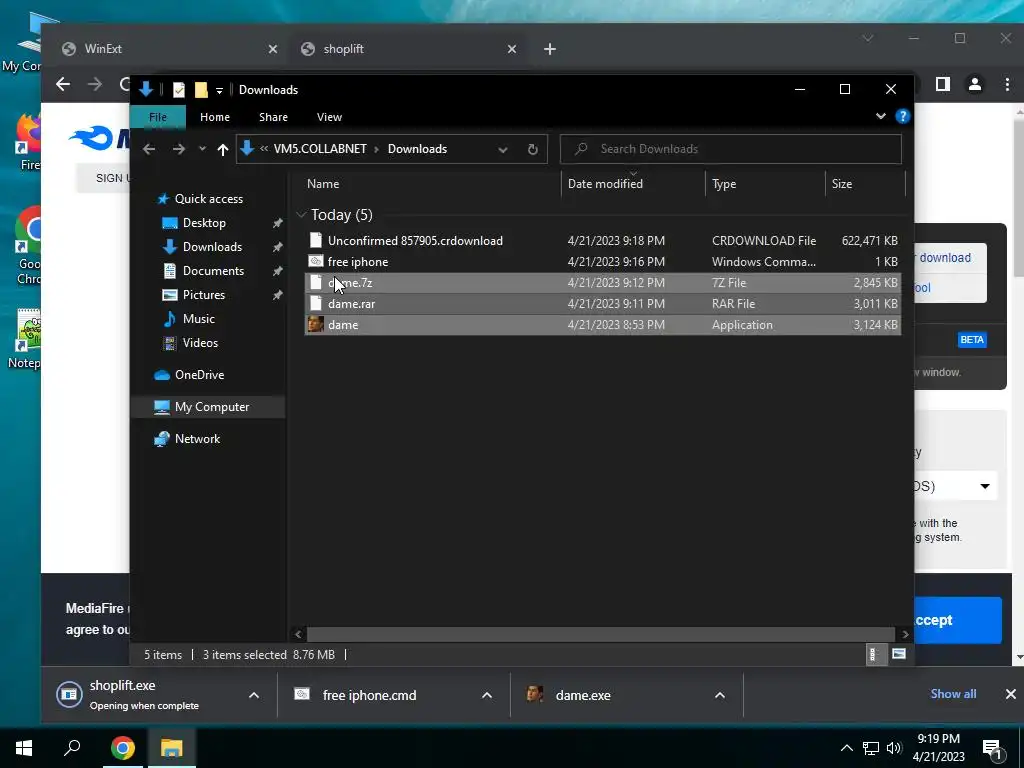Select the dame application file
This screenshot has width=1024, height=768.
tap(603, 325)
